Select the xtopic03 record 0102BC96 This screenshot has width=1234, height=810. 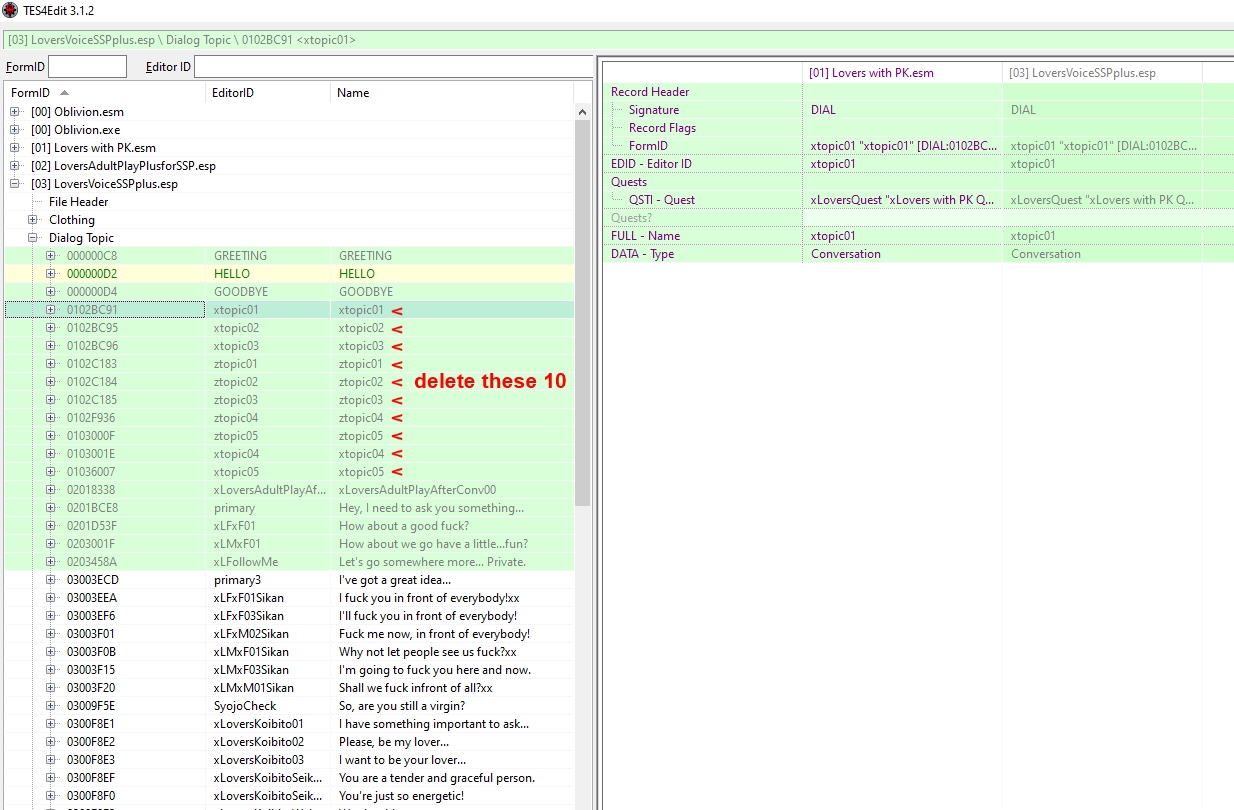289,346
